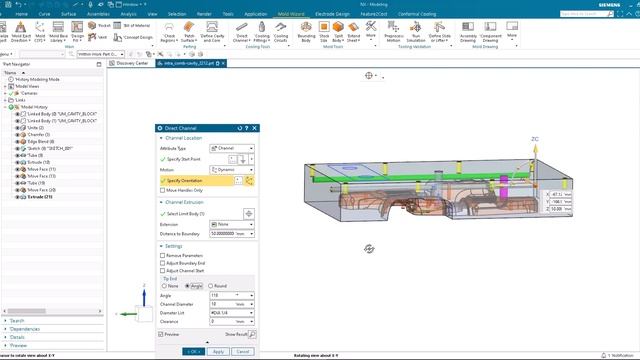Viewport: 640px width, 360px height.
Task: Enable the Move Handles Only checkbox
Action: tap(162, 190)
